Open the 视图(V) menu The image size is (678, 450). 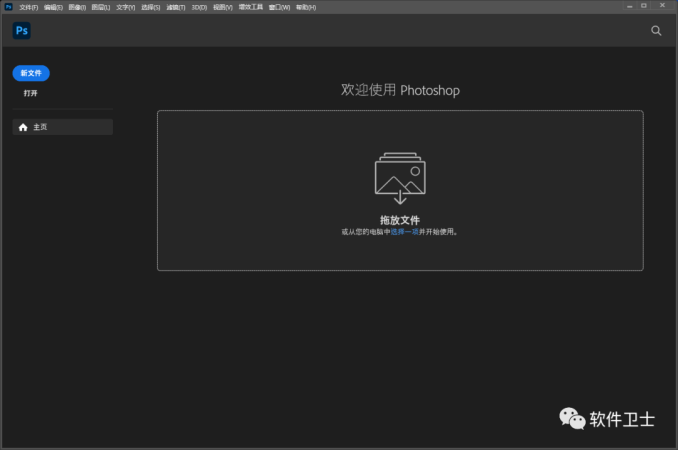coord(223,7)
